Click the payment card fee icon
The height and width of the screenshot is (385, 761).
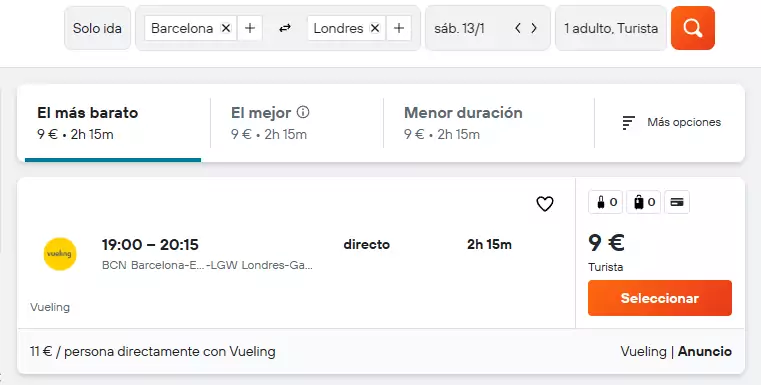pyautogui.click(x=677, y=202)
